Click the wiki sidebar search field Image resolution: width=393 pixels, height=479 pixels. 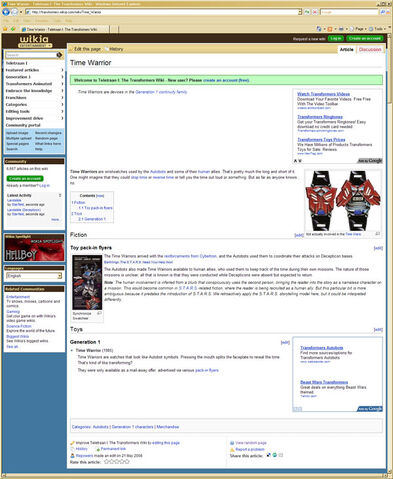pos(30,55)
